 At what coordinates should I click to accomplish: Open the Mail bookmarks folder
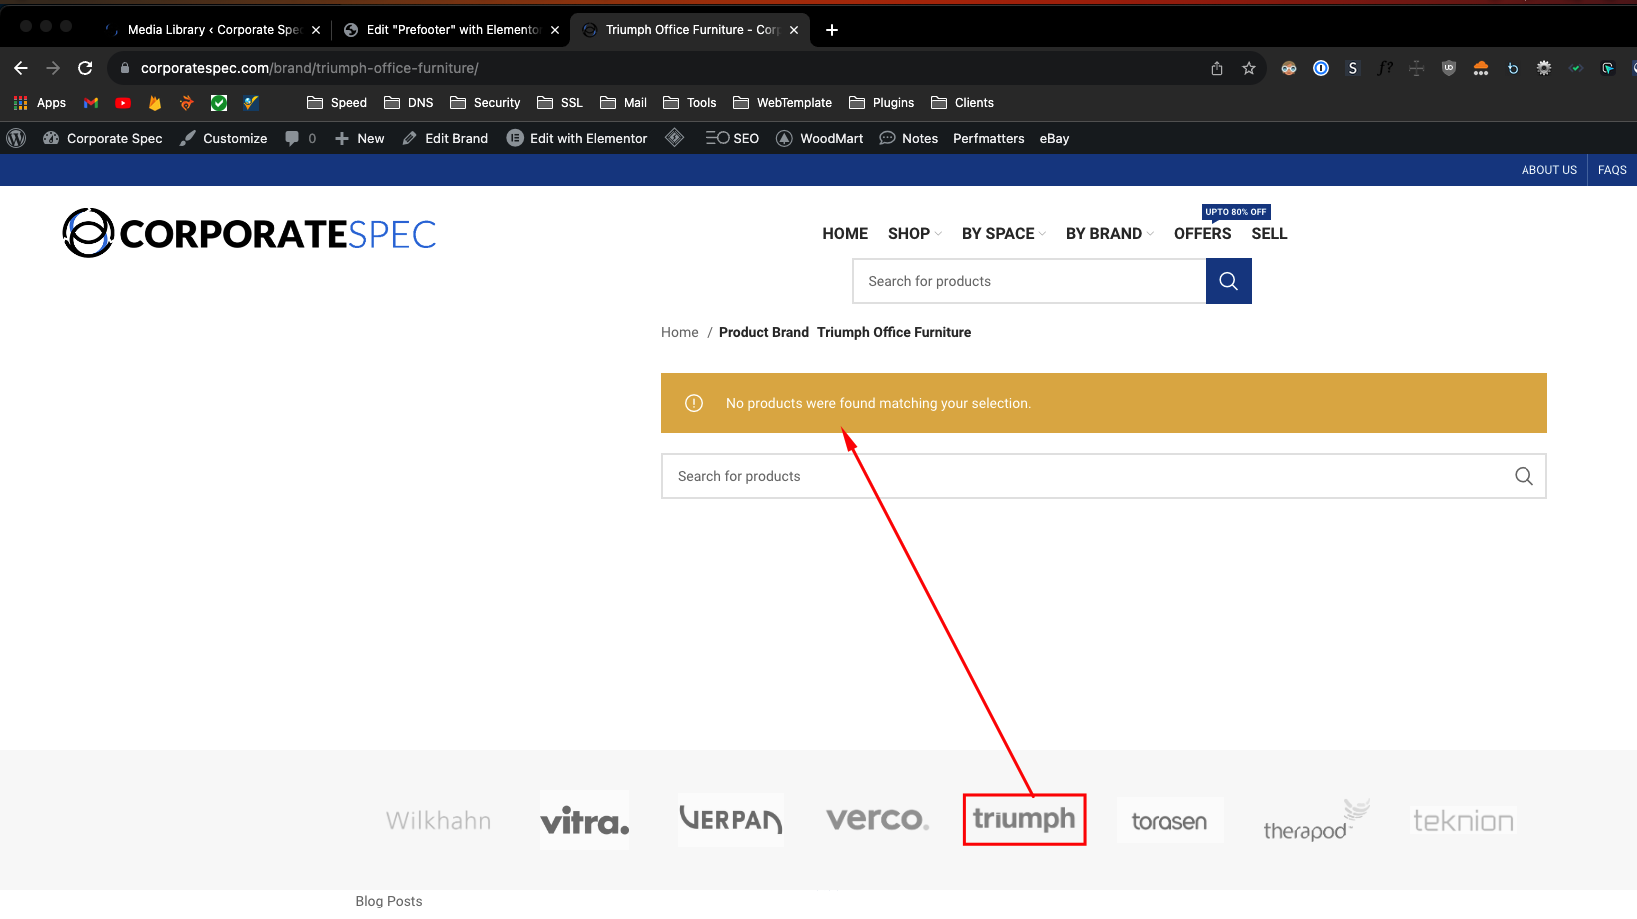click(x=623, y=103)
